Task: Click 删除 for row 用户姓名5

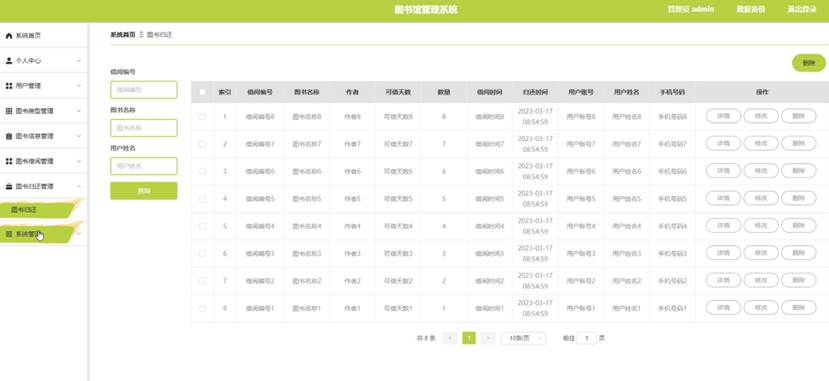Action: pos(798,199)
